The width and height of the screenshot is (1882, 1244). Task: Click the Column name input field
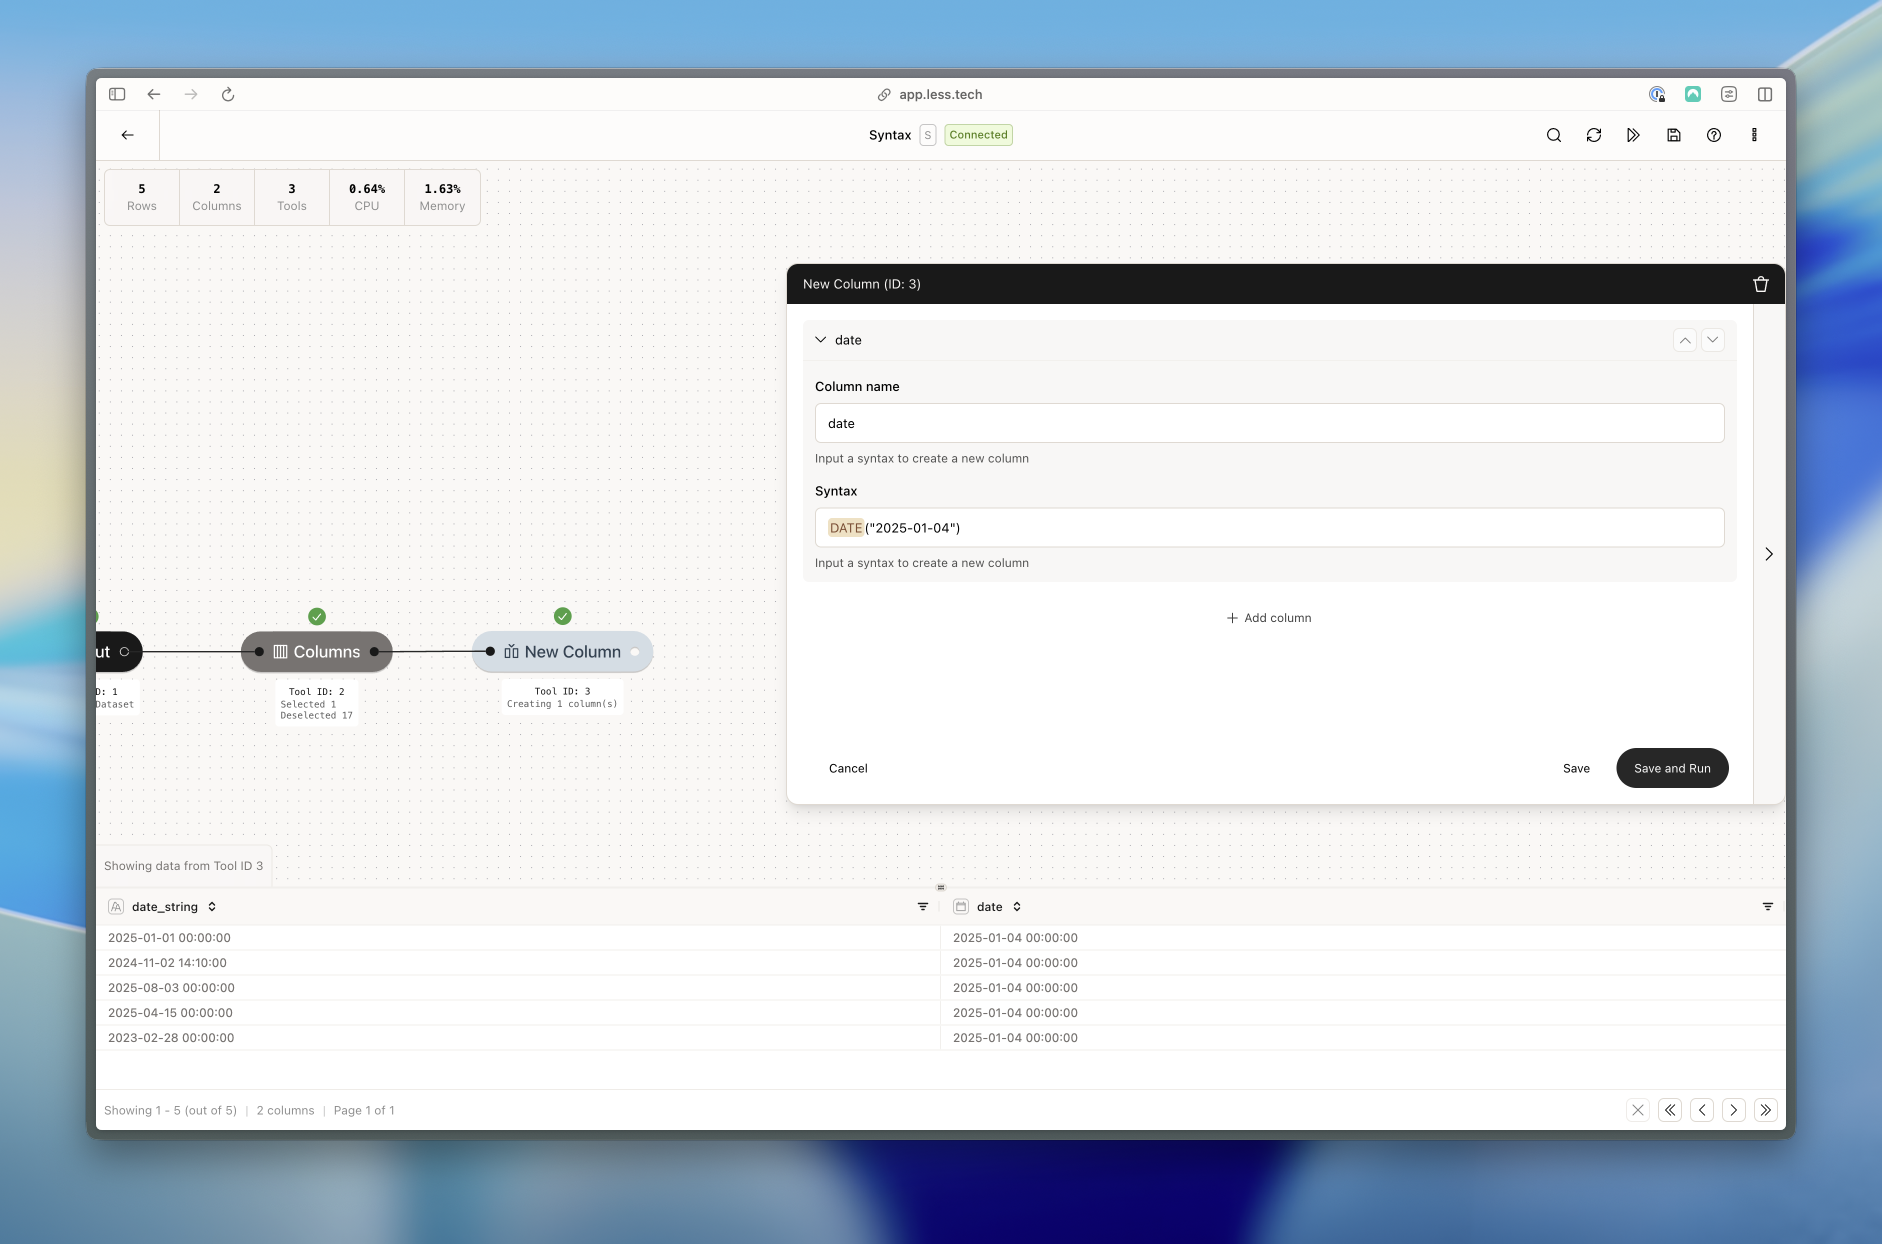(1269, 423)
